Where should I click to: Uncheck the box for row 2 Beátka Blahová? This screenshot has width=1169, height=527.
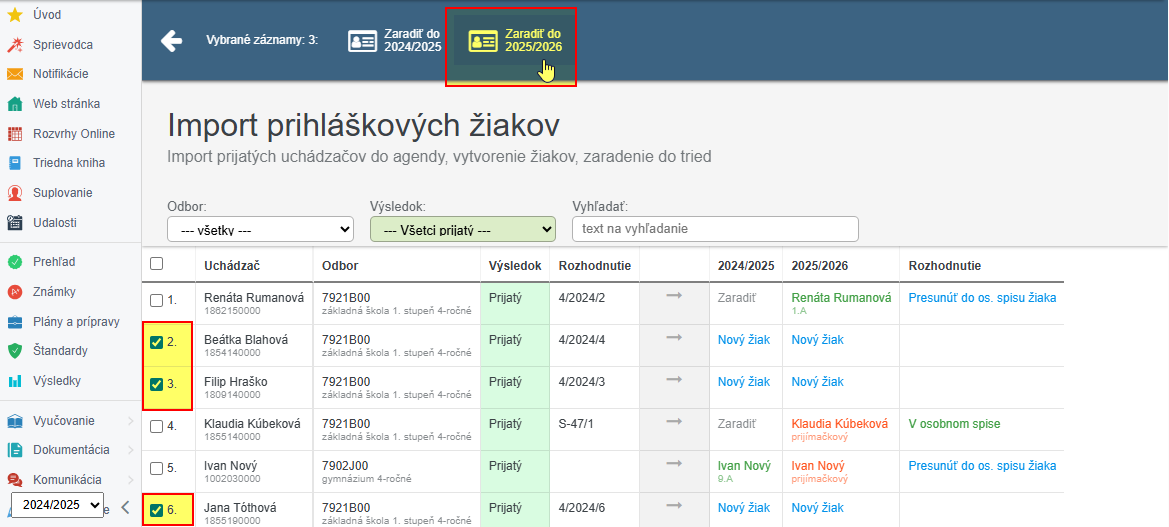tap(156, 342)
